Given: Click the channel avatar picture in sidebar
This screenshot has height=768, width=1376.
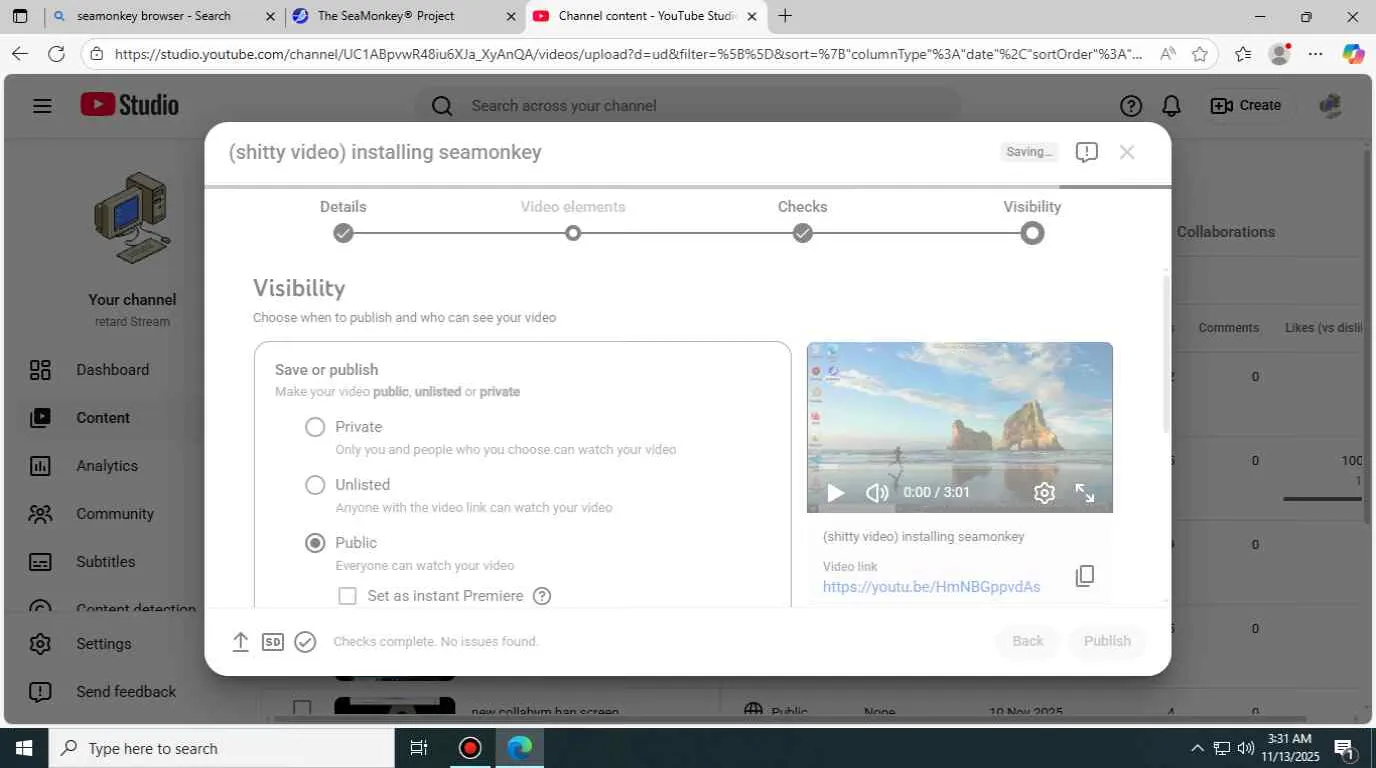Looking at the screenshot, I should point(132,219).
